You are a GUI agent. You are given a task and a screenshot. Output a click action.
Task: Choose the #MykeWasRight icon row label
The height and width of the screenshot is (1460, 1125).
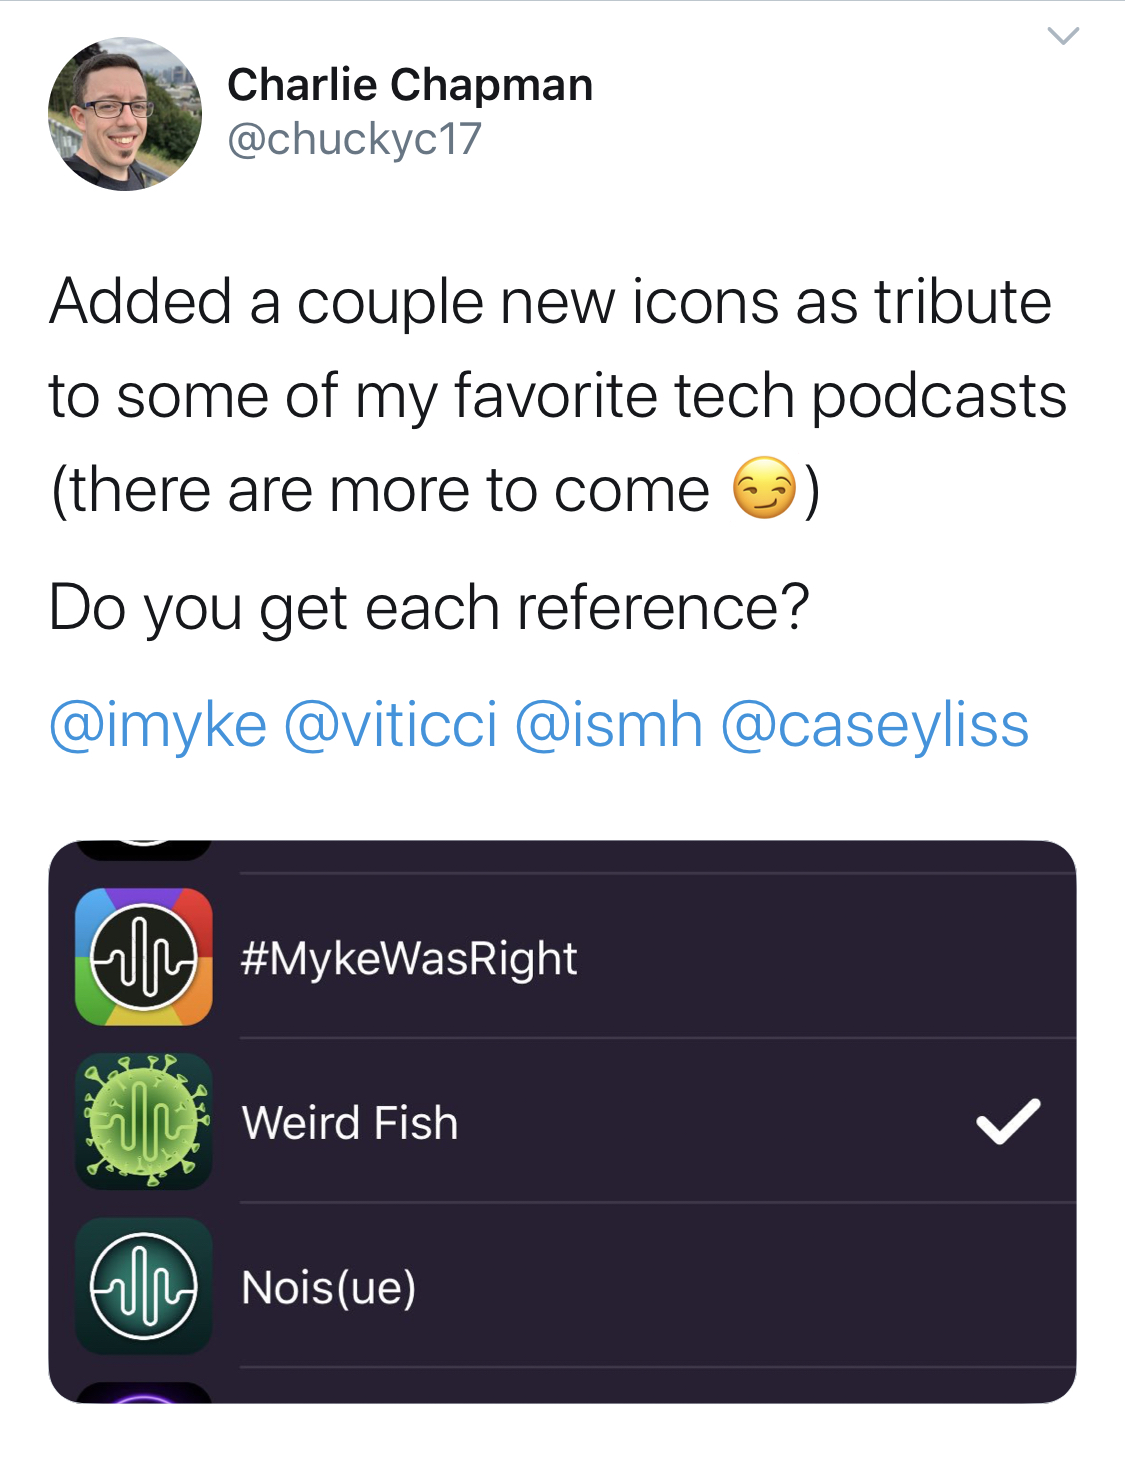(x=409, y=958)
